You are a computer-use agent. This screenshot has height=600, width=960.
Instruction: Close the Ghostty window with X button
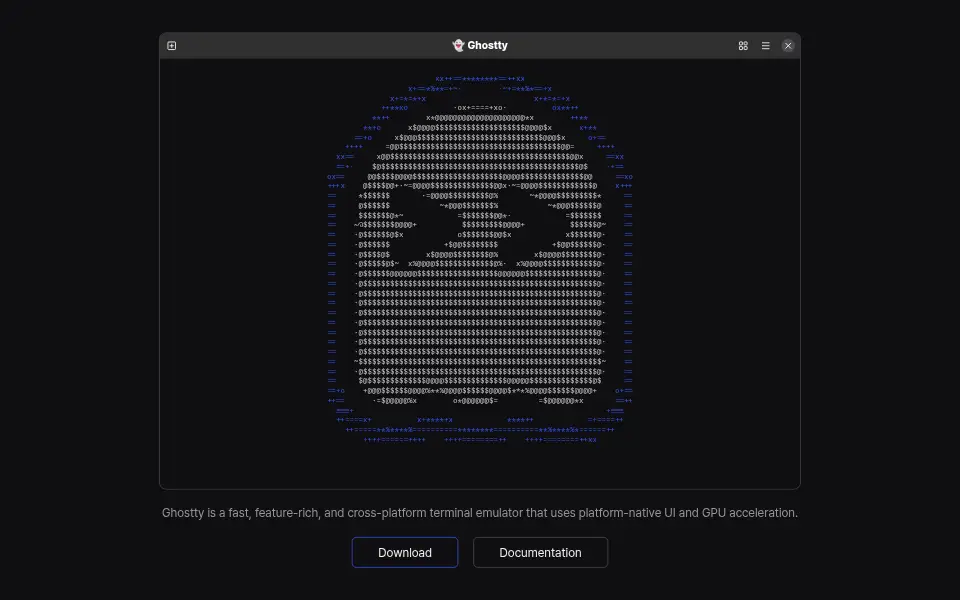point(788,46)
